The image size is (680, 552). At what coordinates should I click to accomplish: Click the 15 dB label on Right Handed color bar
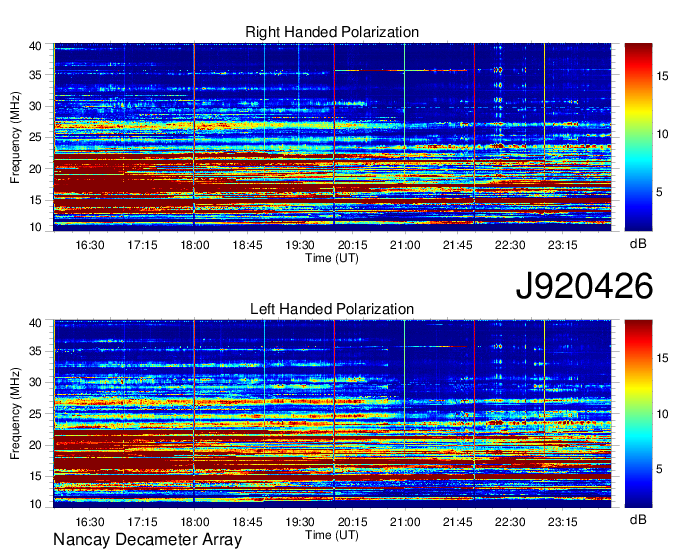pos(662,76)
